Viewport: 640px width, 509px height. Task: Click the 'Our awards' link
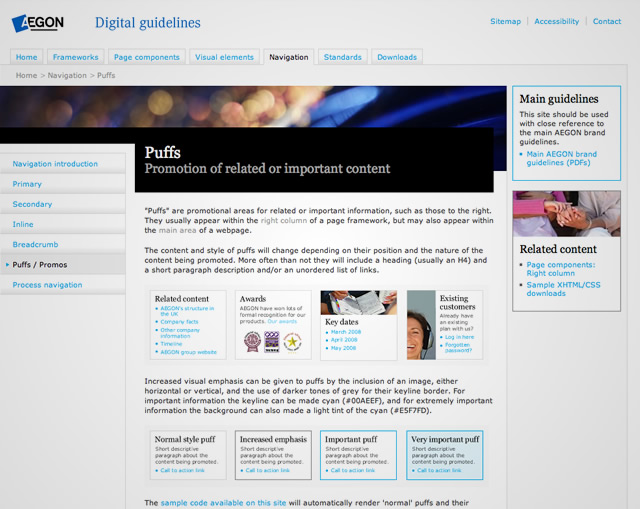pos(282,321)
